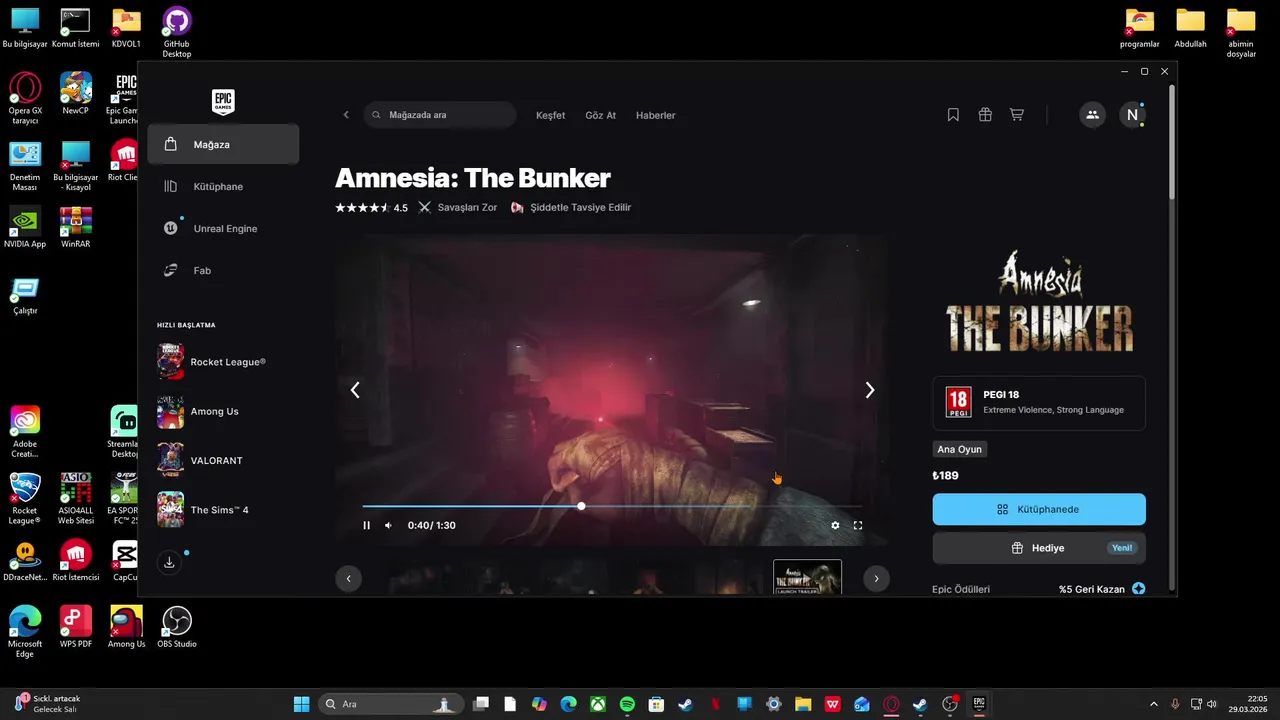Open the gift box icon in header
The image size is (1280, 720).
click(x=985, y=115)
